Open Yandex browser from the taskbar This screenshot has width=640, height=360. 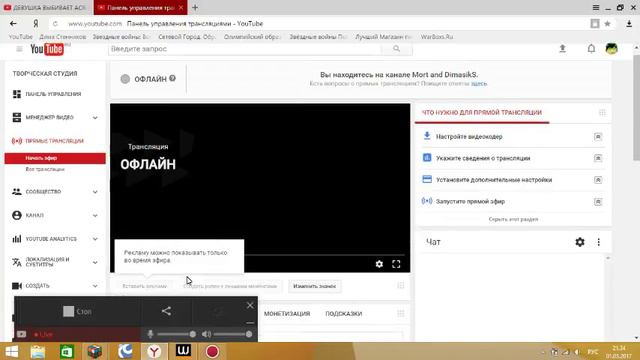(x=154, y=351)
